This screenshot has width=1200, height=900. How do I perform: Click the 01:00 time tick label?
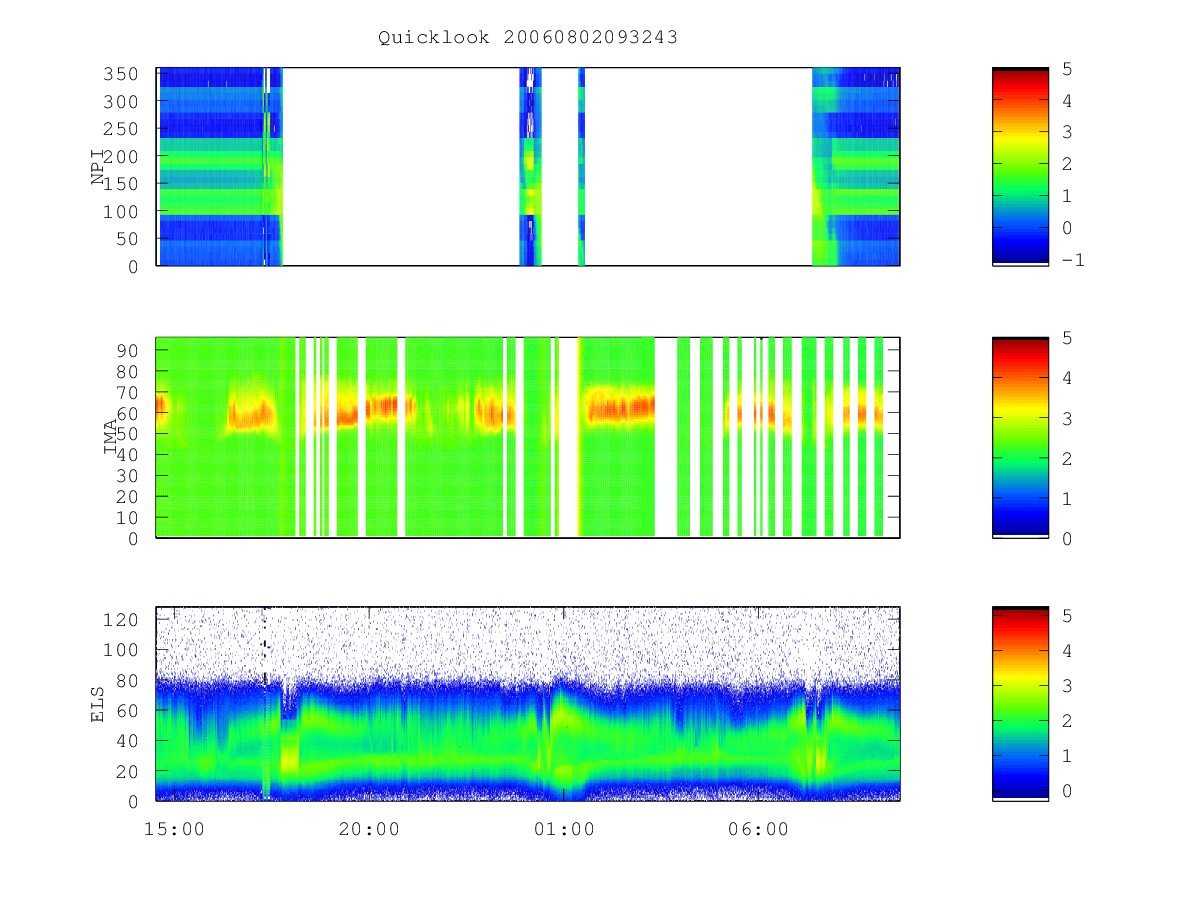point(564,829)
